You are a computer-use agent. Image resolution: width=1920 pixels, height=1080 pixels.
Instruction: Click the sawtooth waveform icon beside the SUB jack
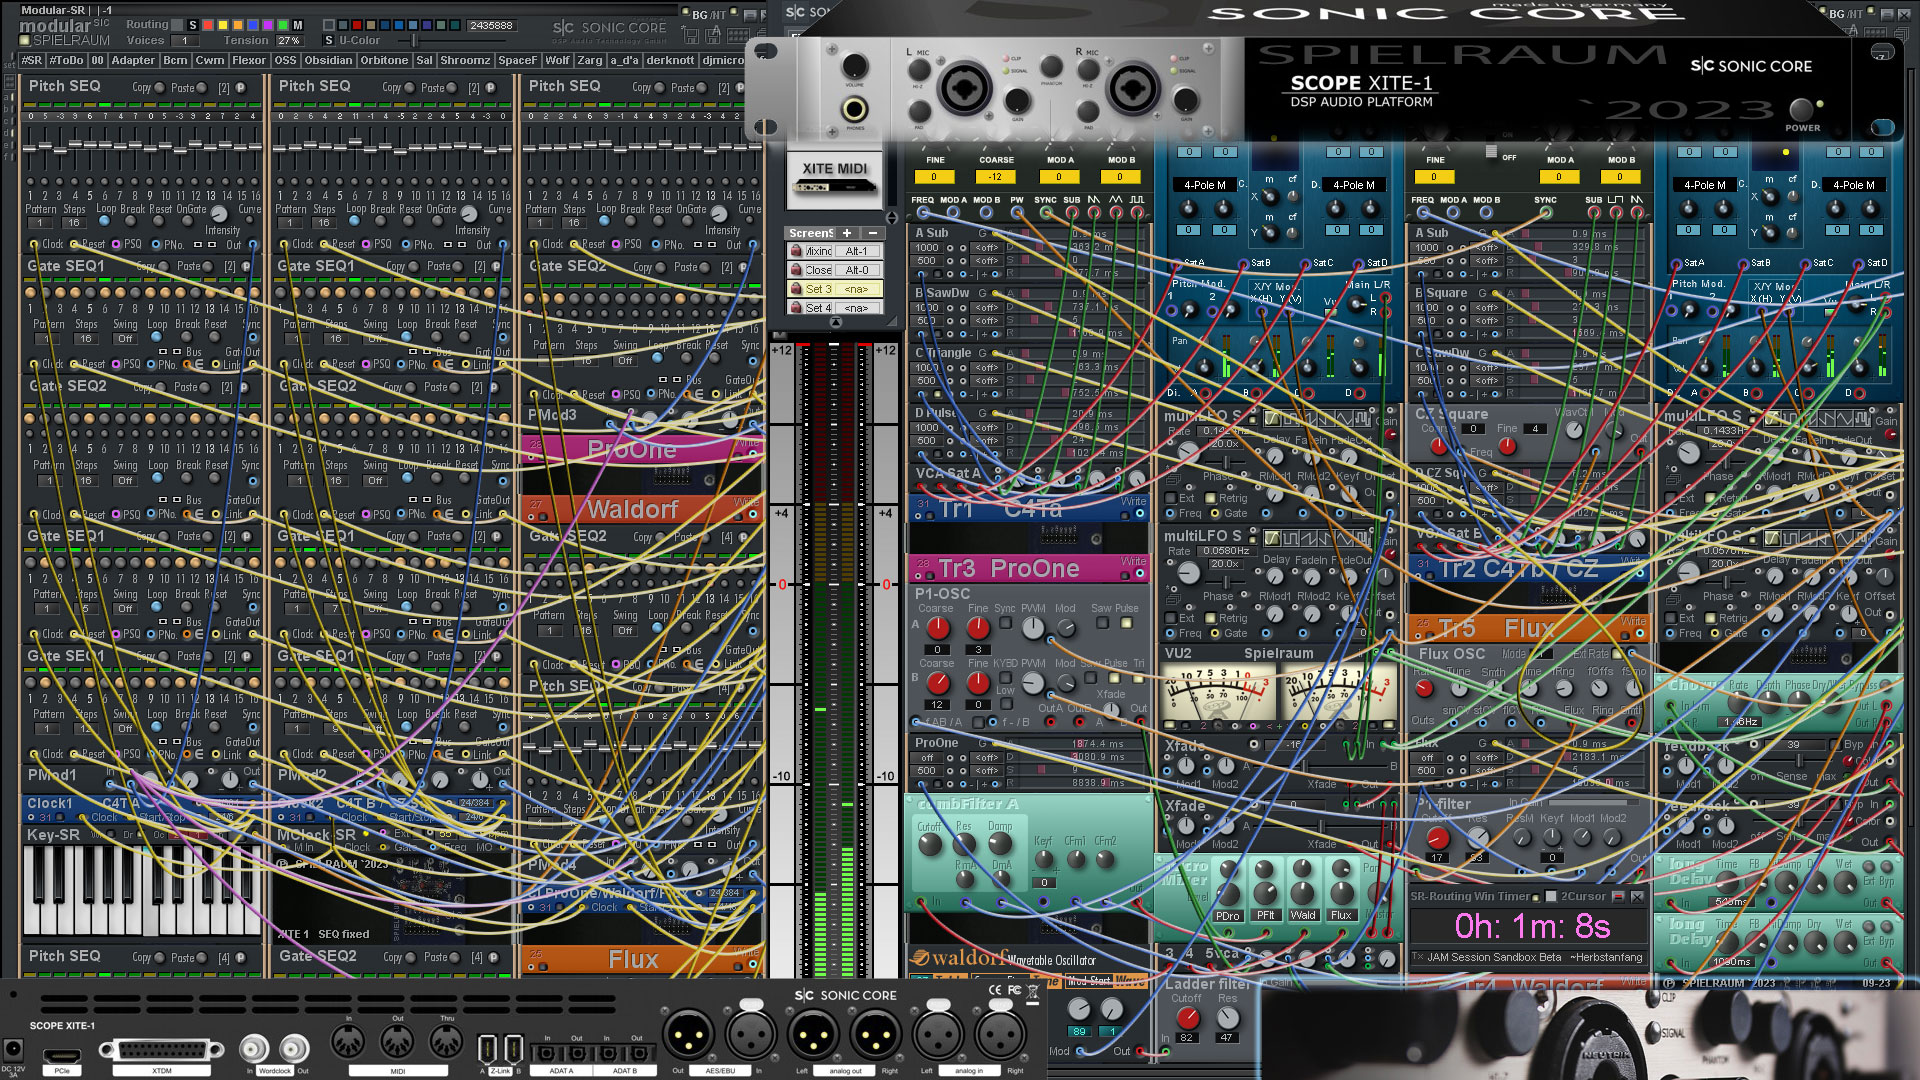pos(1094,199)
